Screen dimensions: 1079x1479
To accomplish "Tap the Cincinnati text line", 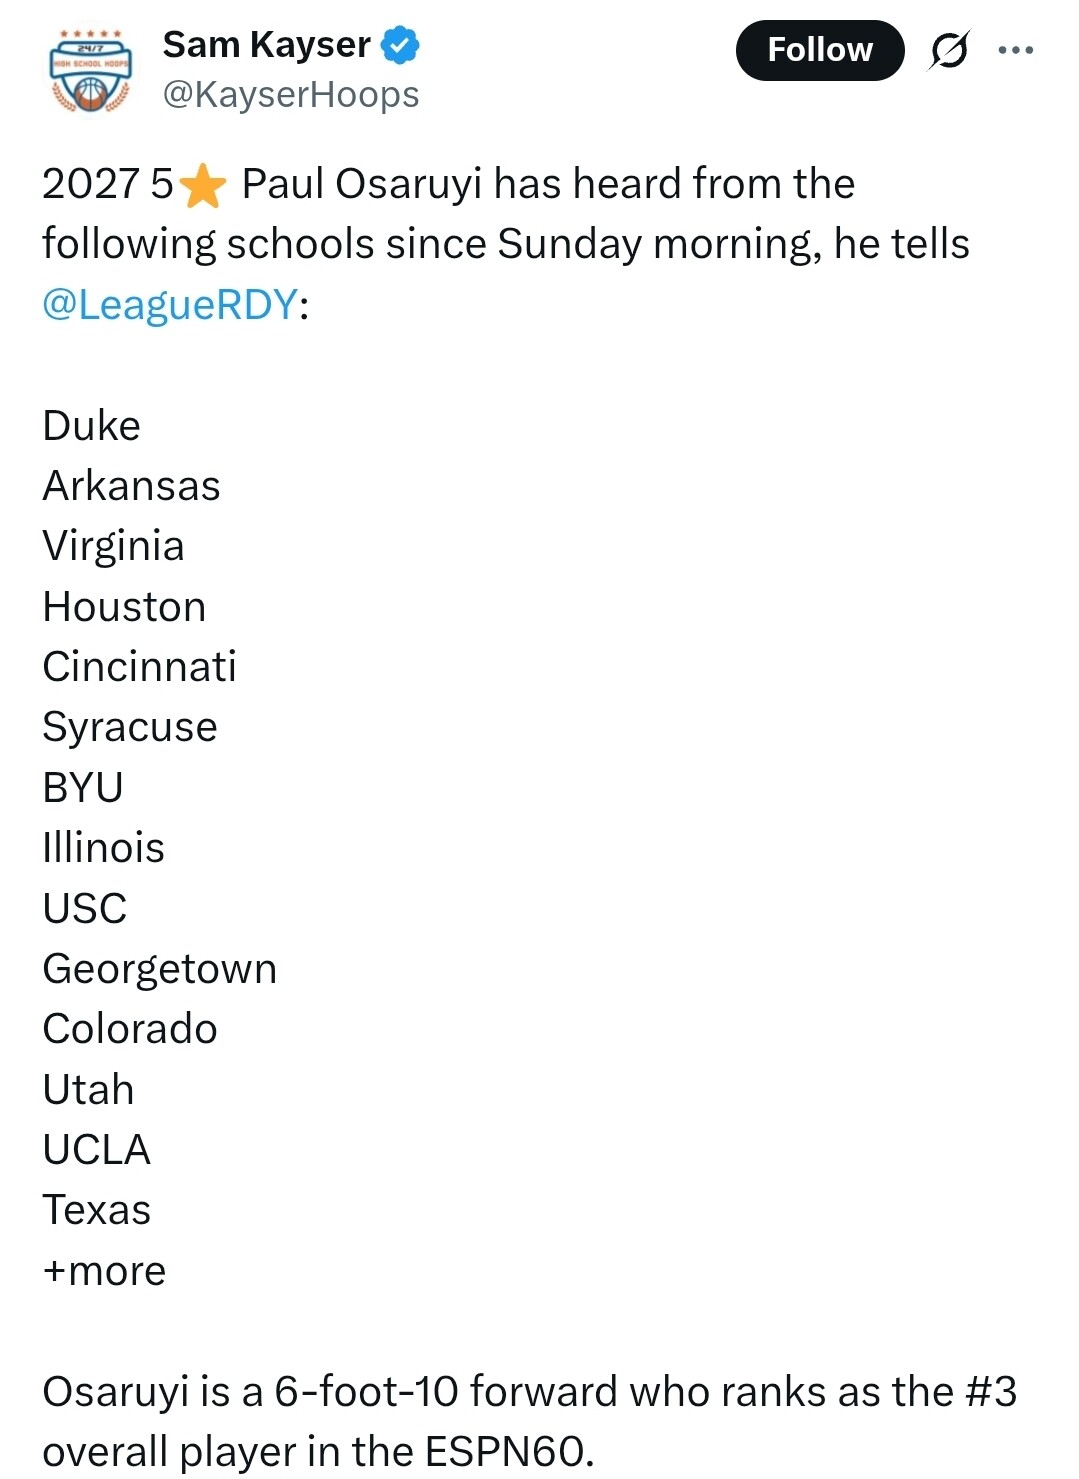I will coord(139,667).
